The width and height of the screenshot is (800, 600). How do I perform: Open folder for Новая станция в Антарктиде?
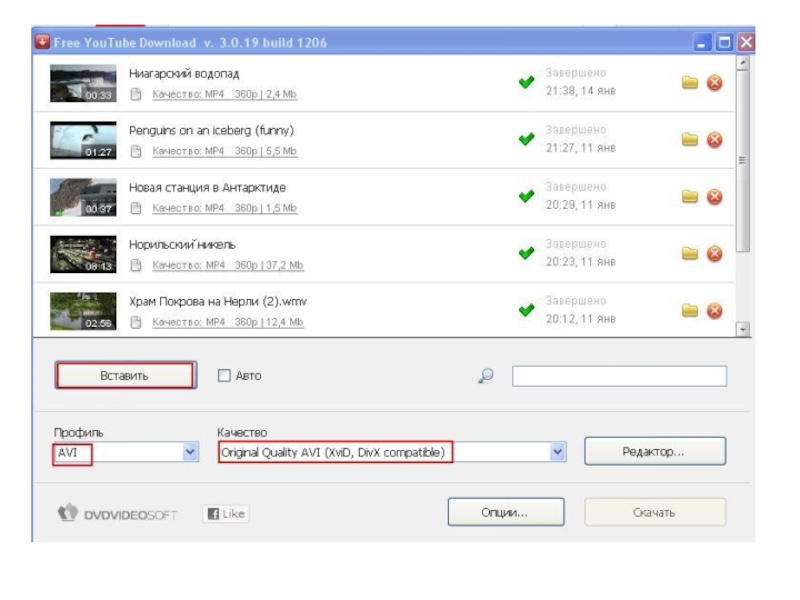tap(689, 196)
